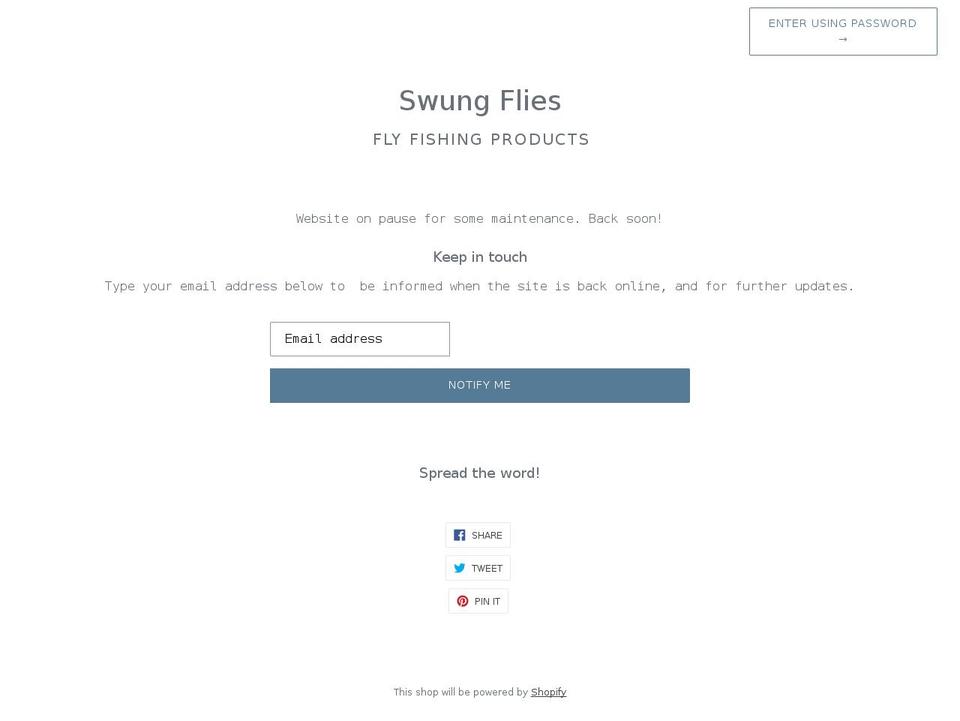Viewport: 960px width, 721px height.
Task: Select the PIN IT button with Pinterest logo
Action: coord(478,600)
